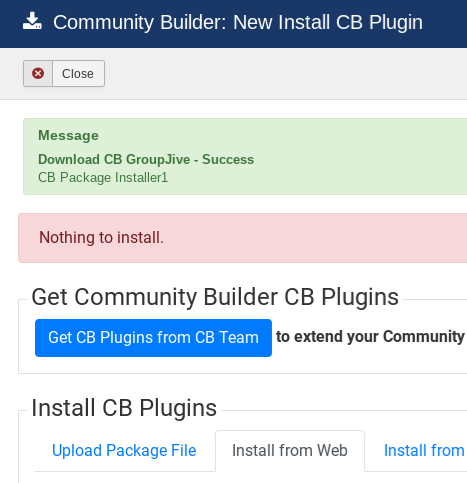Click the bold to extend your Community text
This screenshot has width=467, height=483.
370,336
